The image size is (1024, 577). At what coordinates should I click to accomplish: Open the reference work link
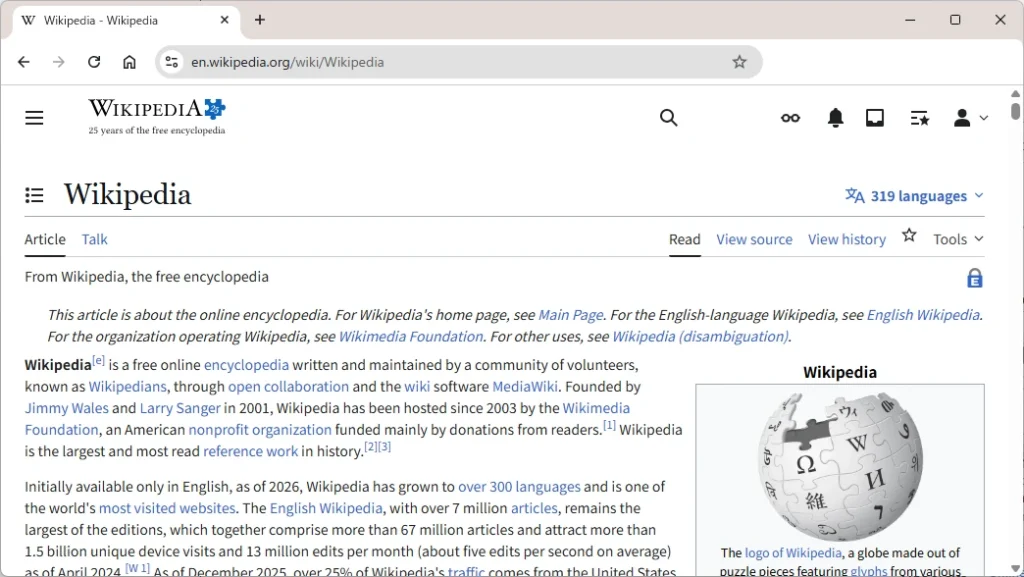pyautogui.click(x=250, y=451)
